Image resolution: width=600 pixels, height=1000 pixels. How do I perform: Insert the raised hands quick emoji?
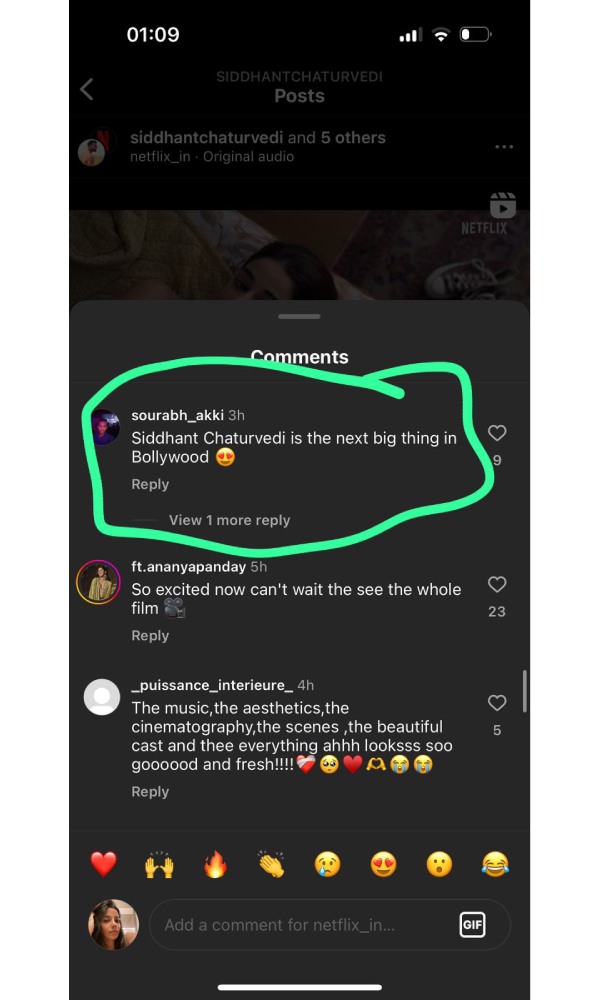coord(159,864)
